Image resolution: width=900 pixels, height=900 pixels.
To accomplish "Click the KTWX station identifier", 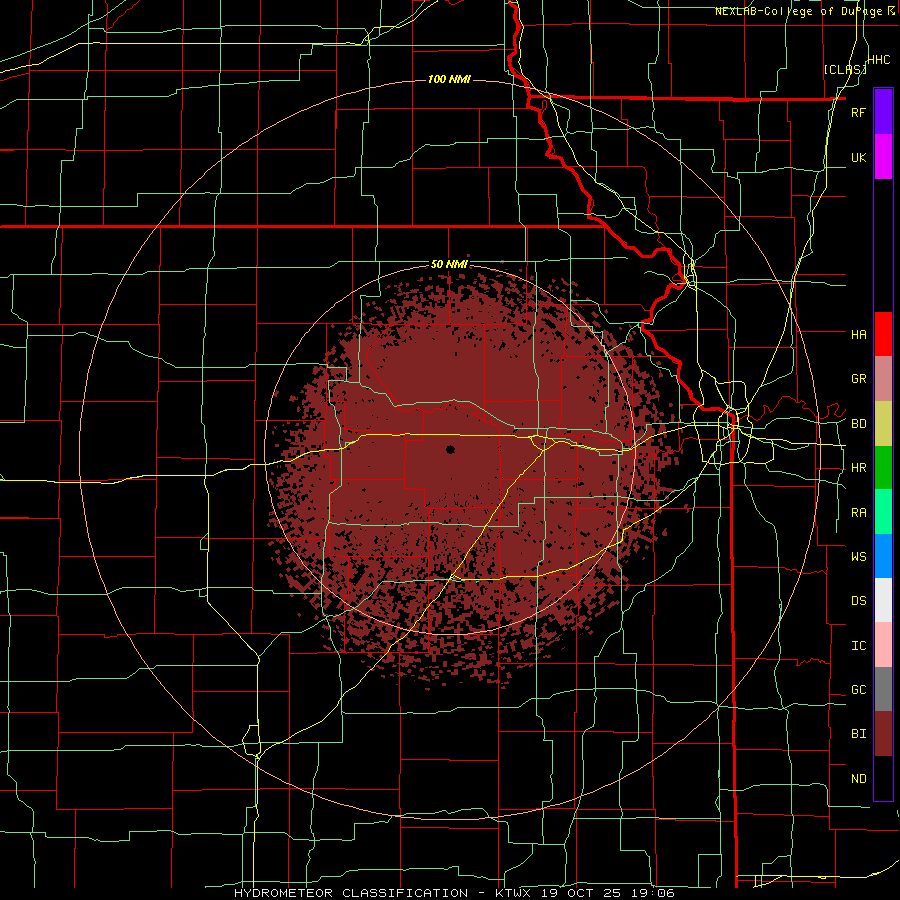I will (513, 893).
